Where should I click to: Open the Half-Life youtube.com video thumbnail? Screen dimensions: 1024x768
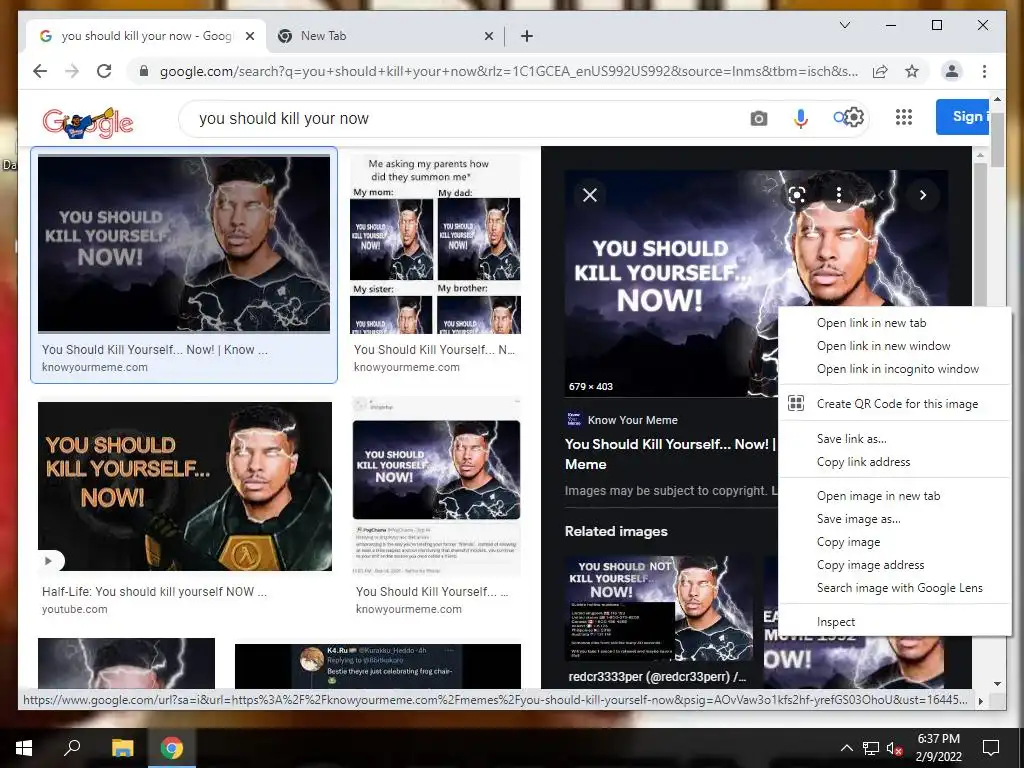[185, 487]
